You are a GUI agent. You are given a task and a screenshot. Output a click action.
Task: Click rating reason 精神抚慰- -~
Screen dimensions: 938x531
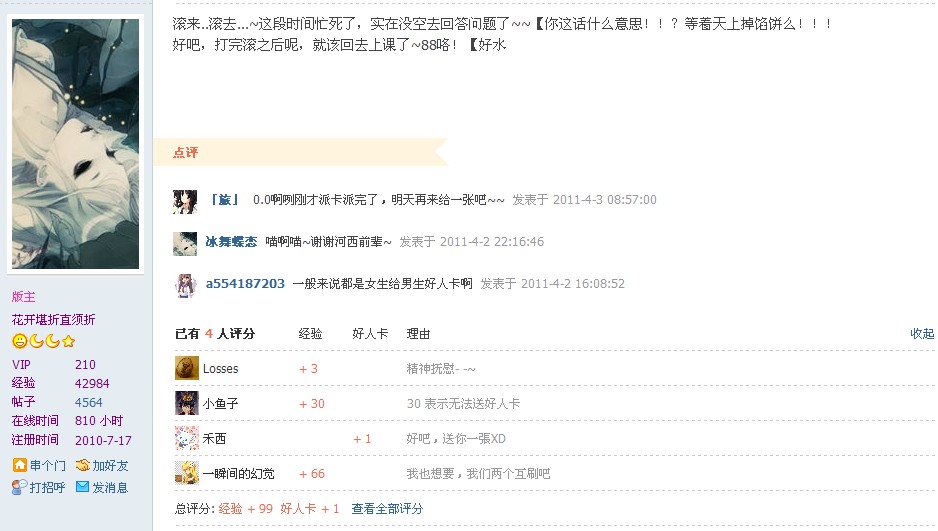pyautogui.click(x=441, y=369)
